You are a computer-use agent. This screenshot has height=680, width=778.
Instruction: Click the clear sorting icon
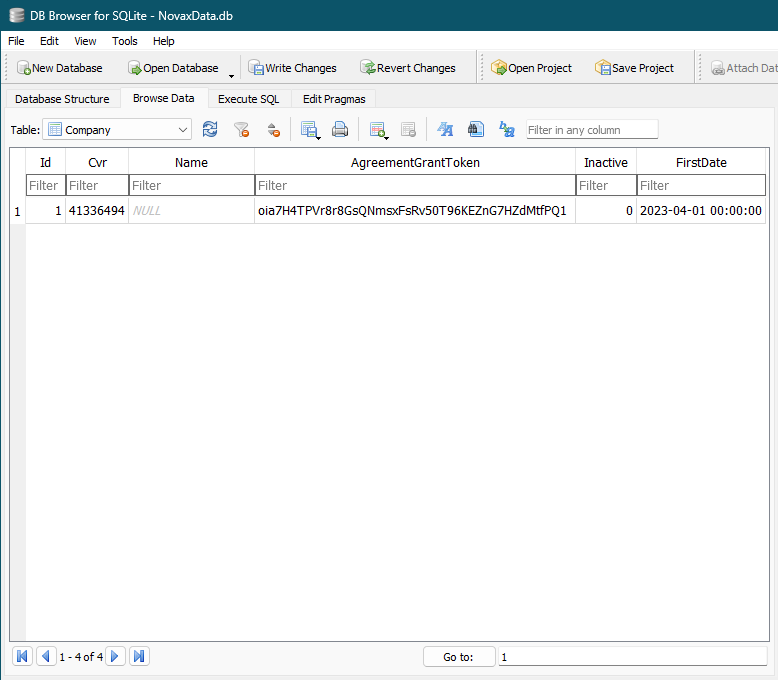tap(273, 130)
